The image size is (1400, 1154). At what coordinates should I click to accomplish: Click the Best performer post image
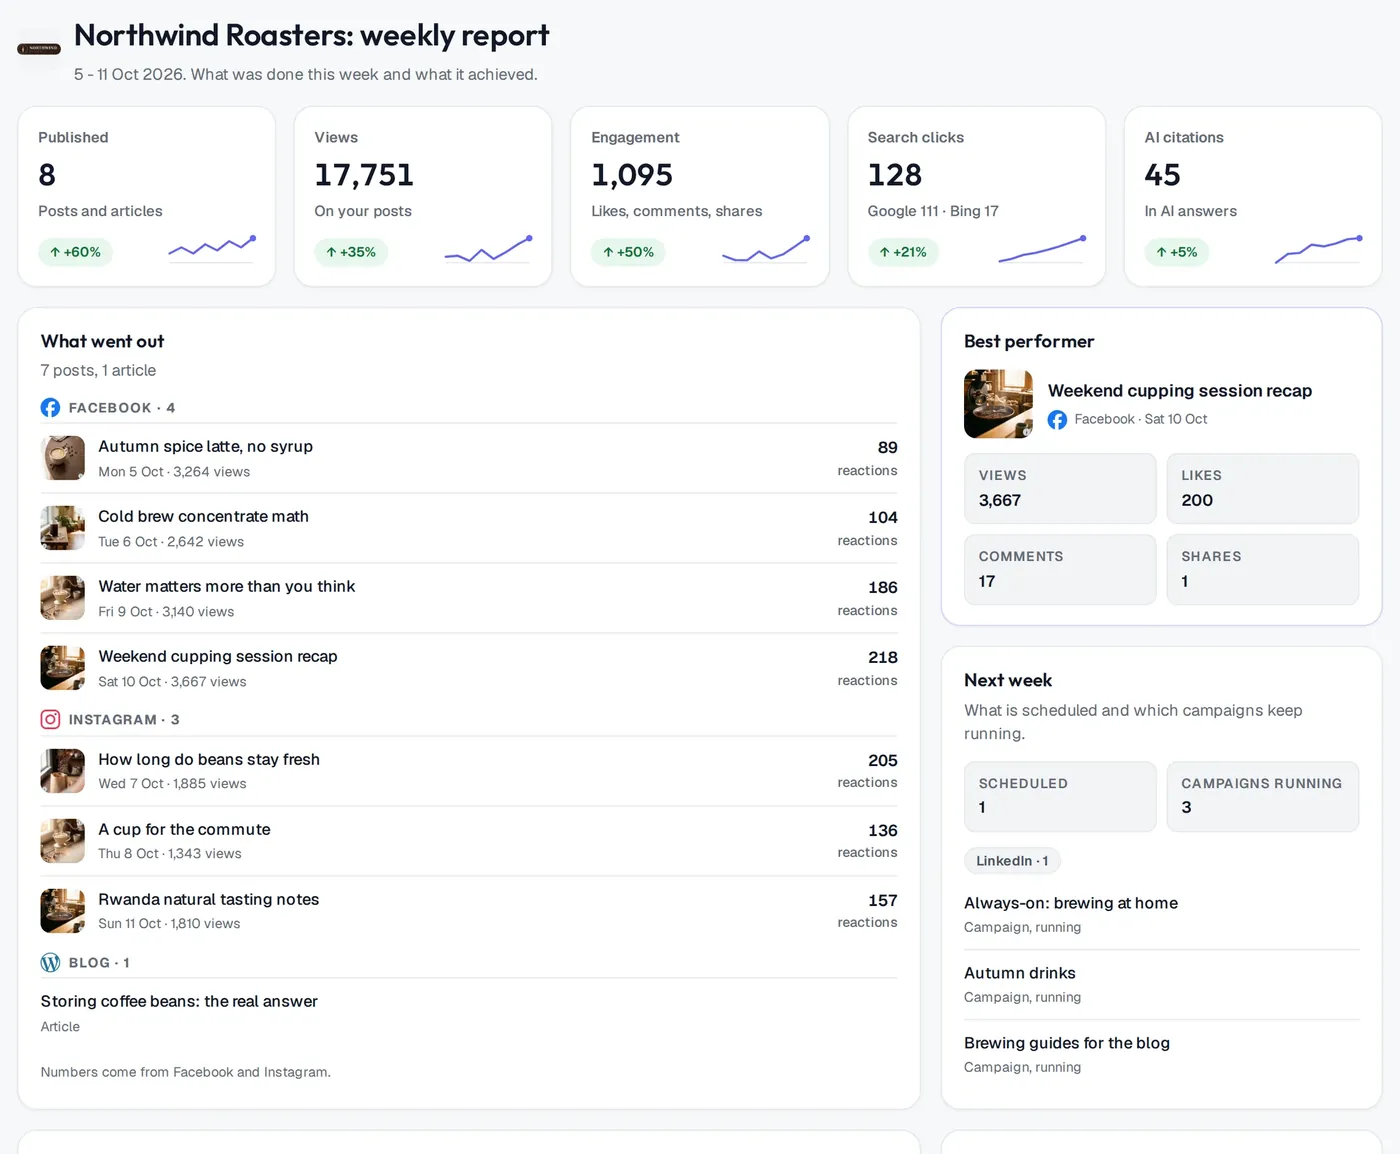998,404
